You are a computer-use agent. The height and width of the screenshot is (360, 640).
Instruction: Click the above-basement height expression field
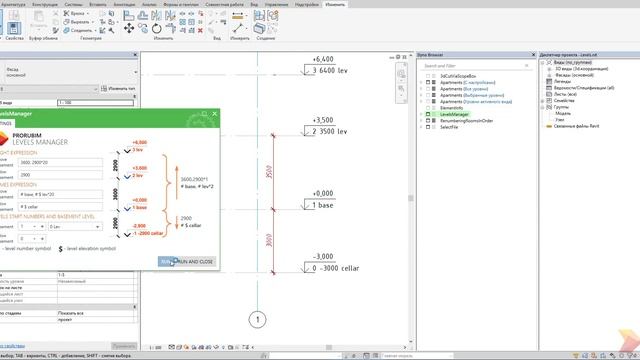pos(60,162)
